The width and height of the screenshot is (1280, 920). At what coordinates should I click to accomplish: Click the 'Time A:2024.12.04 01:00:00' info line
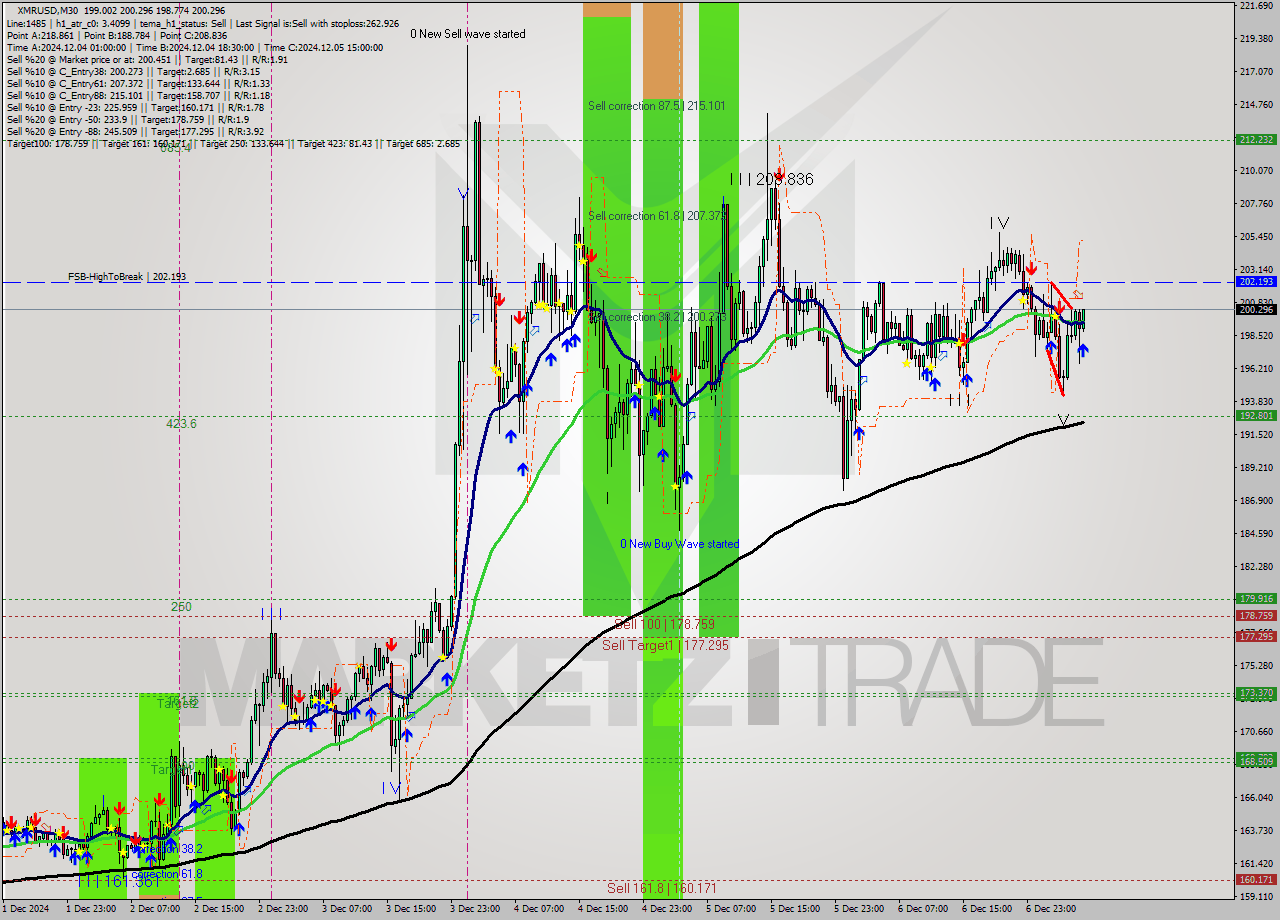tap(194, 47)
